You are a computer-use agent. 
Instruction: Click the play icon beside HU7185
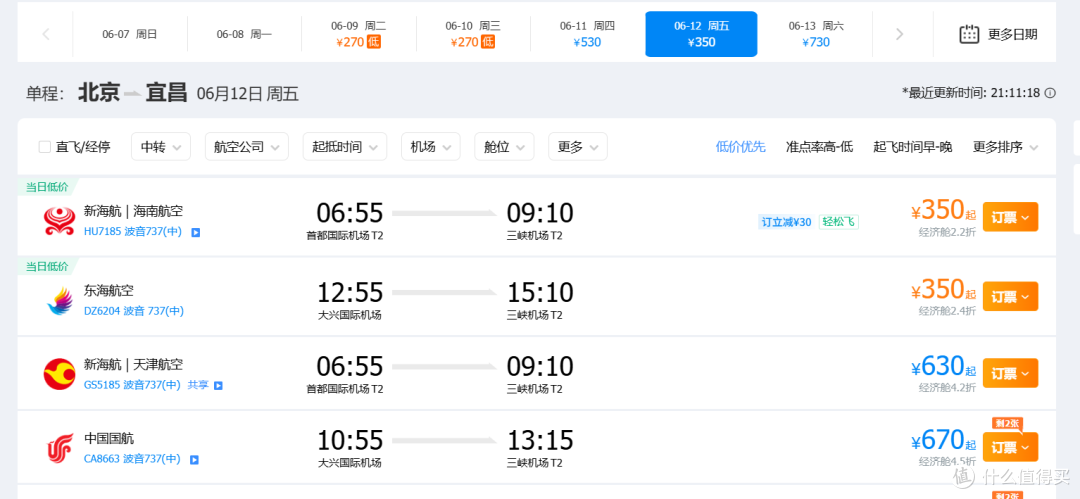tap(196, 232)
